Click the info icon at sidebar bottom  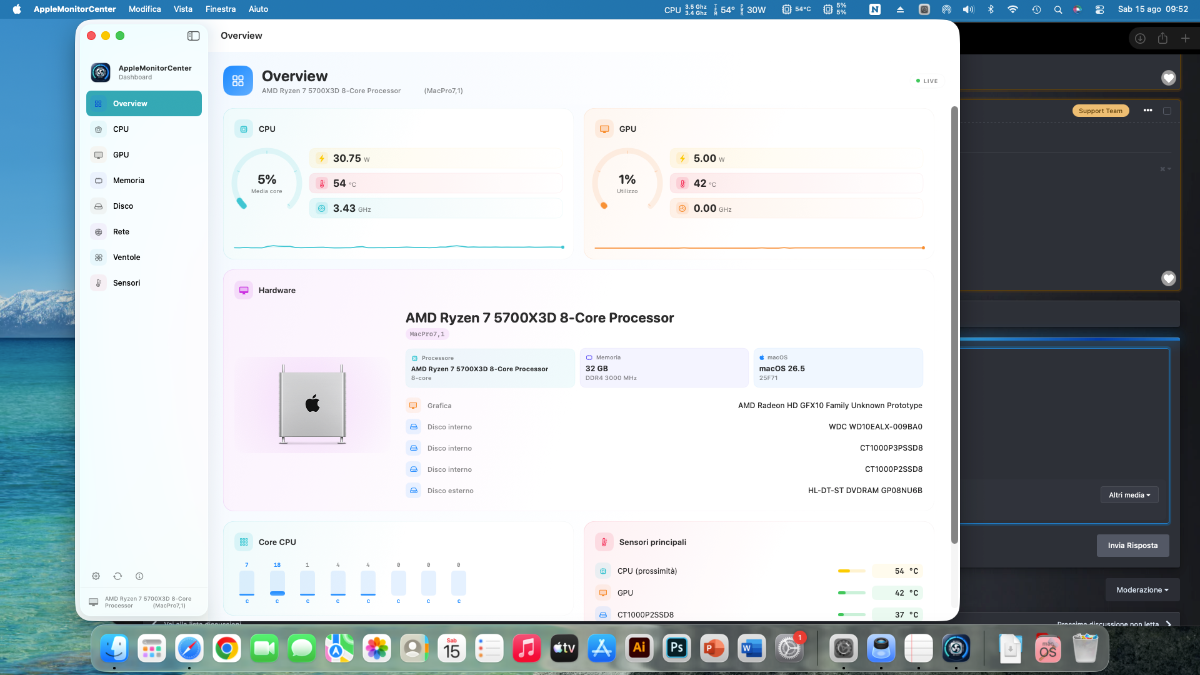pyautogui.click(x=139, y=576)
